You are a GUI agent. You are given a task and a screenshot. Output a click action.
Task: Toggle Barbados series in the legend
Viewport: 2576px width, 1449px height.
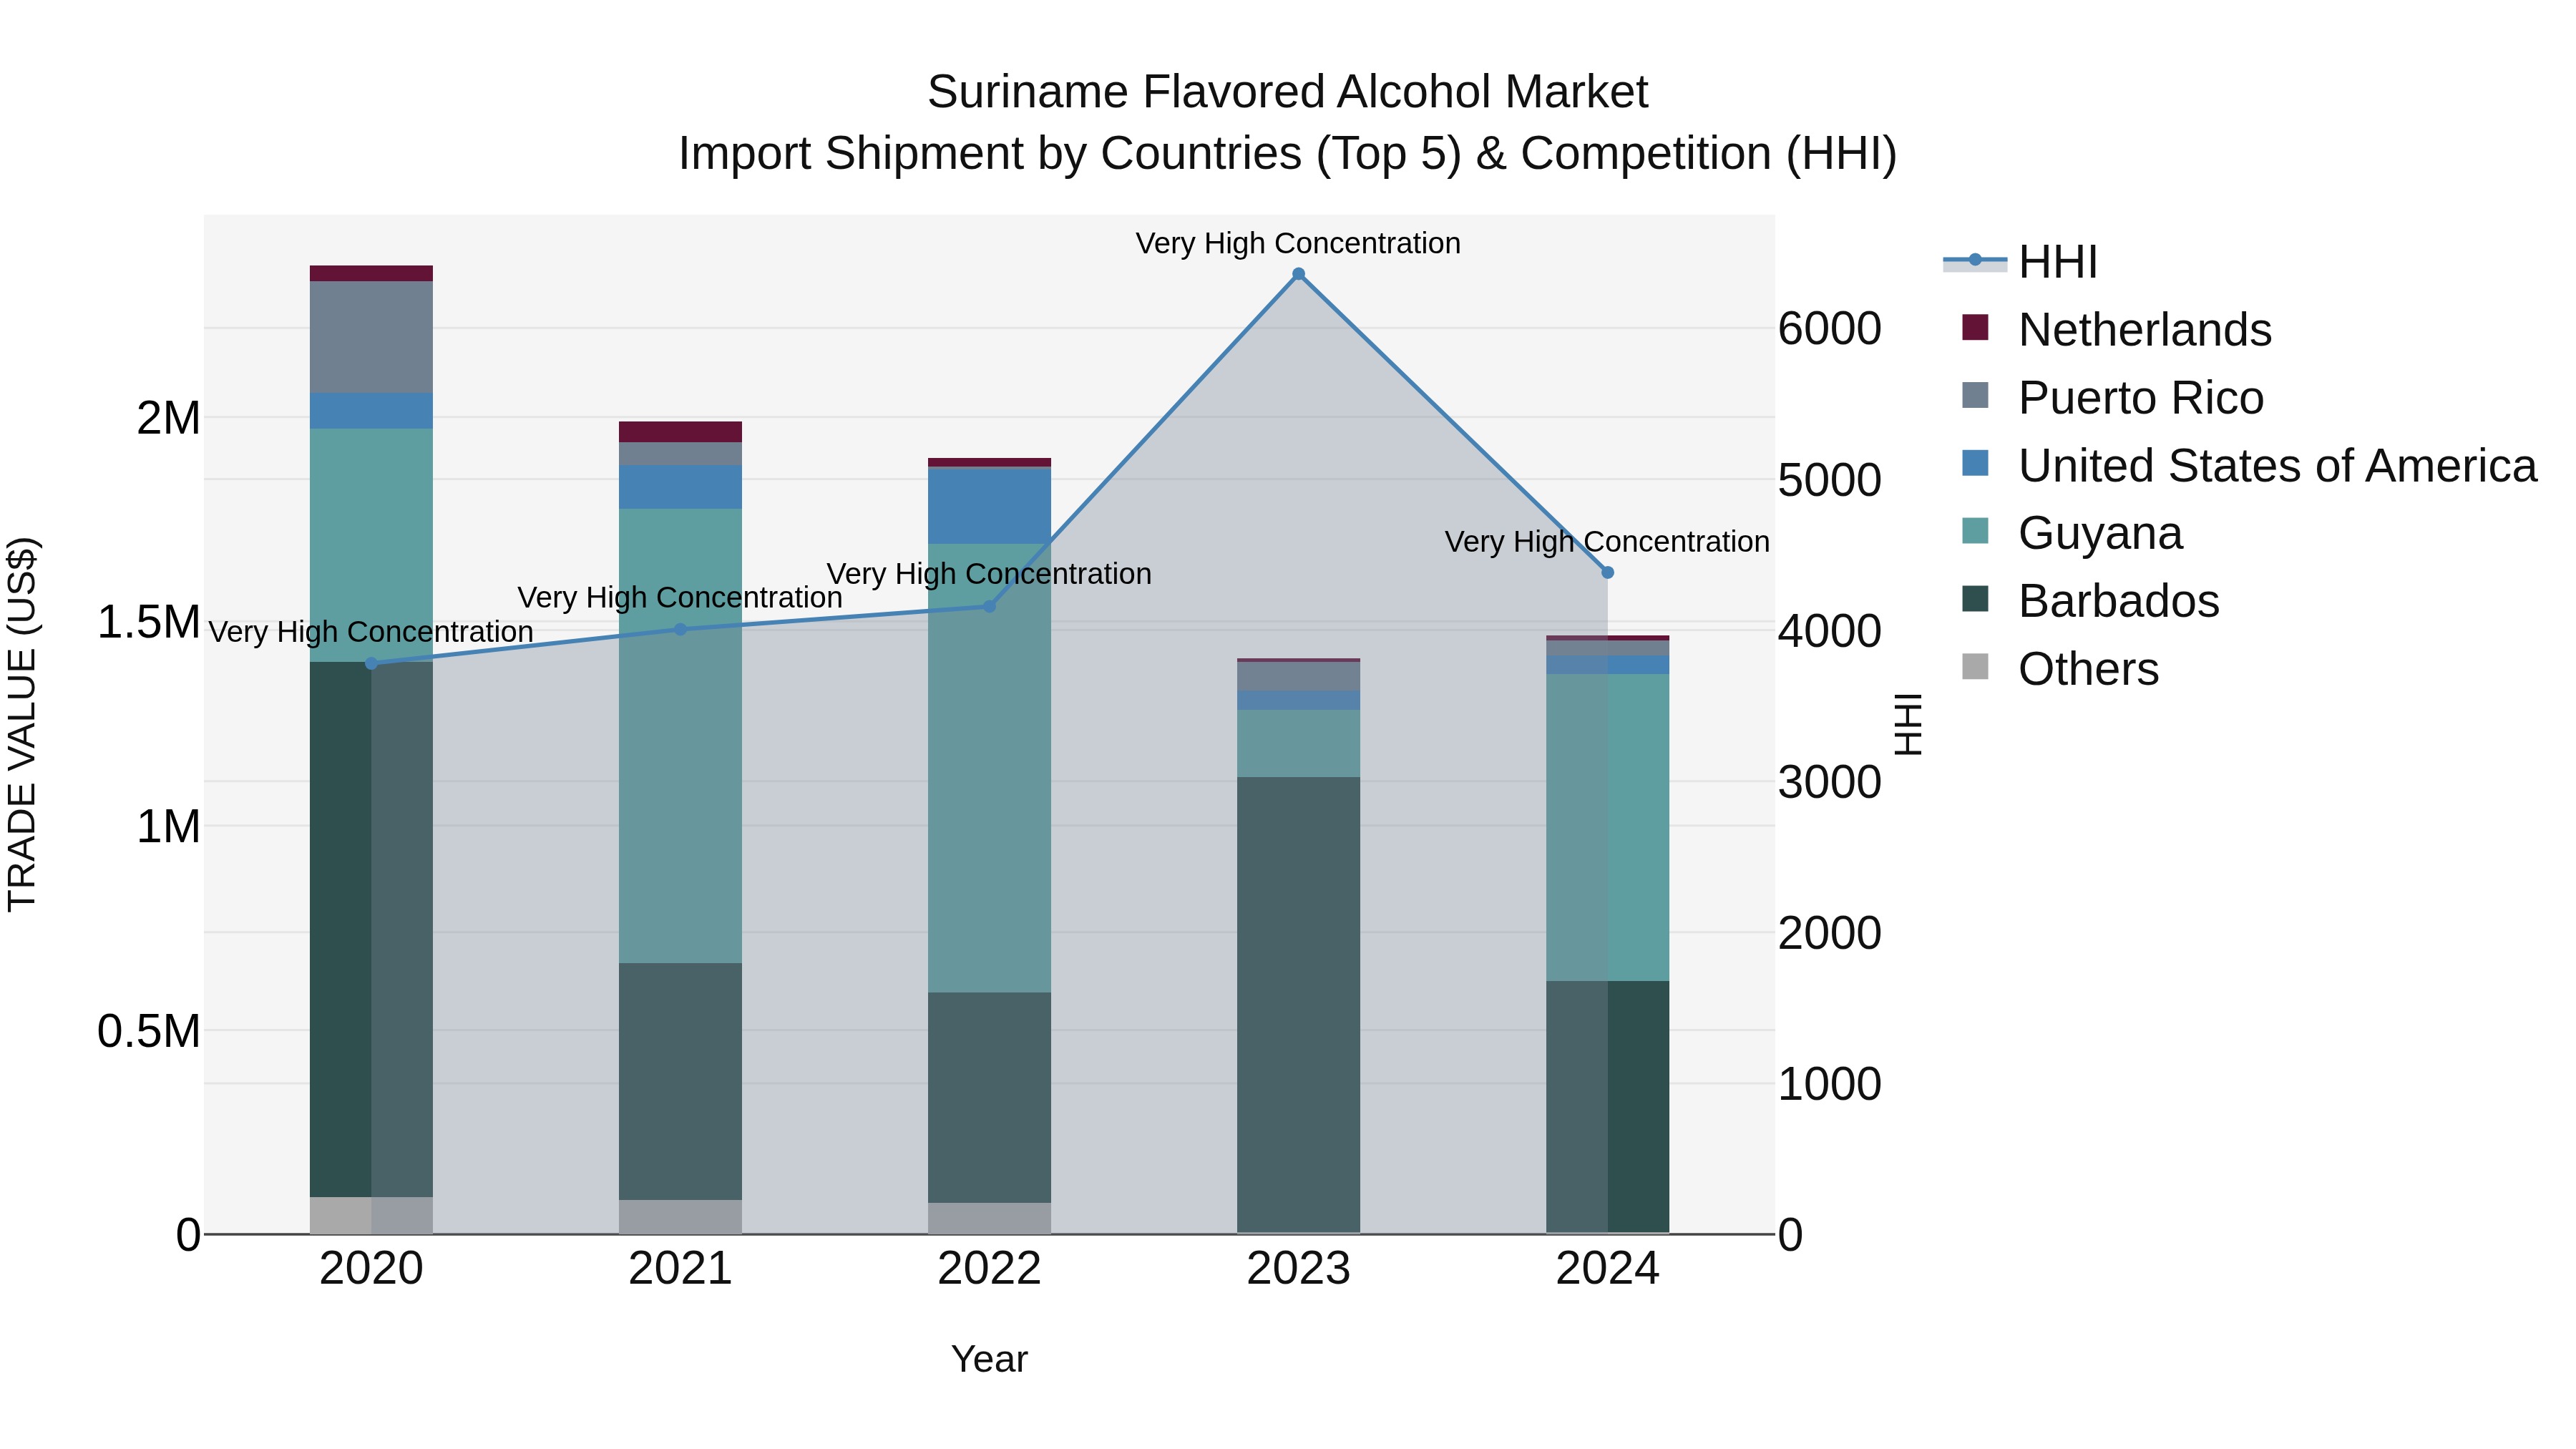click(x=2090, y=601)
